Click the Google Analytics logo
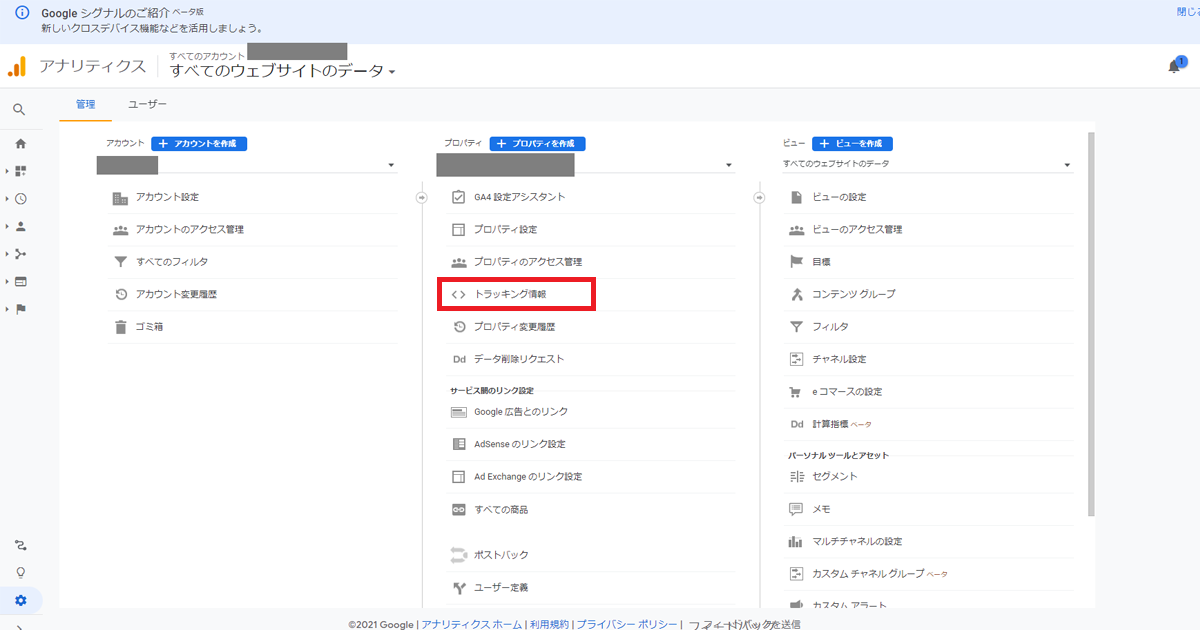 pyautogui.click(x=16, y=67)
